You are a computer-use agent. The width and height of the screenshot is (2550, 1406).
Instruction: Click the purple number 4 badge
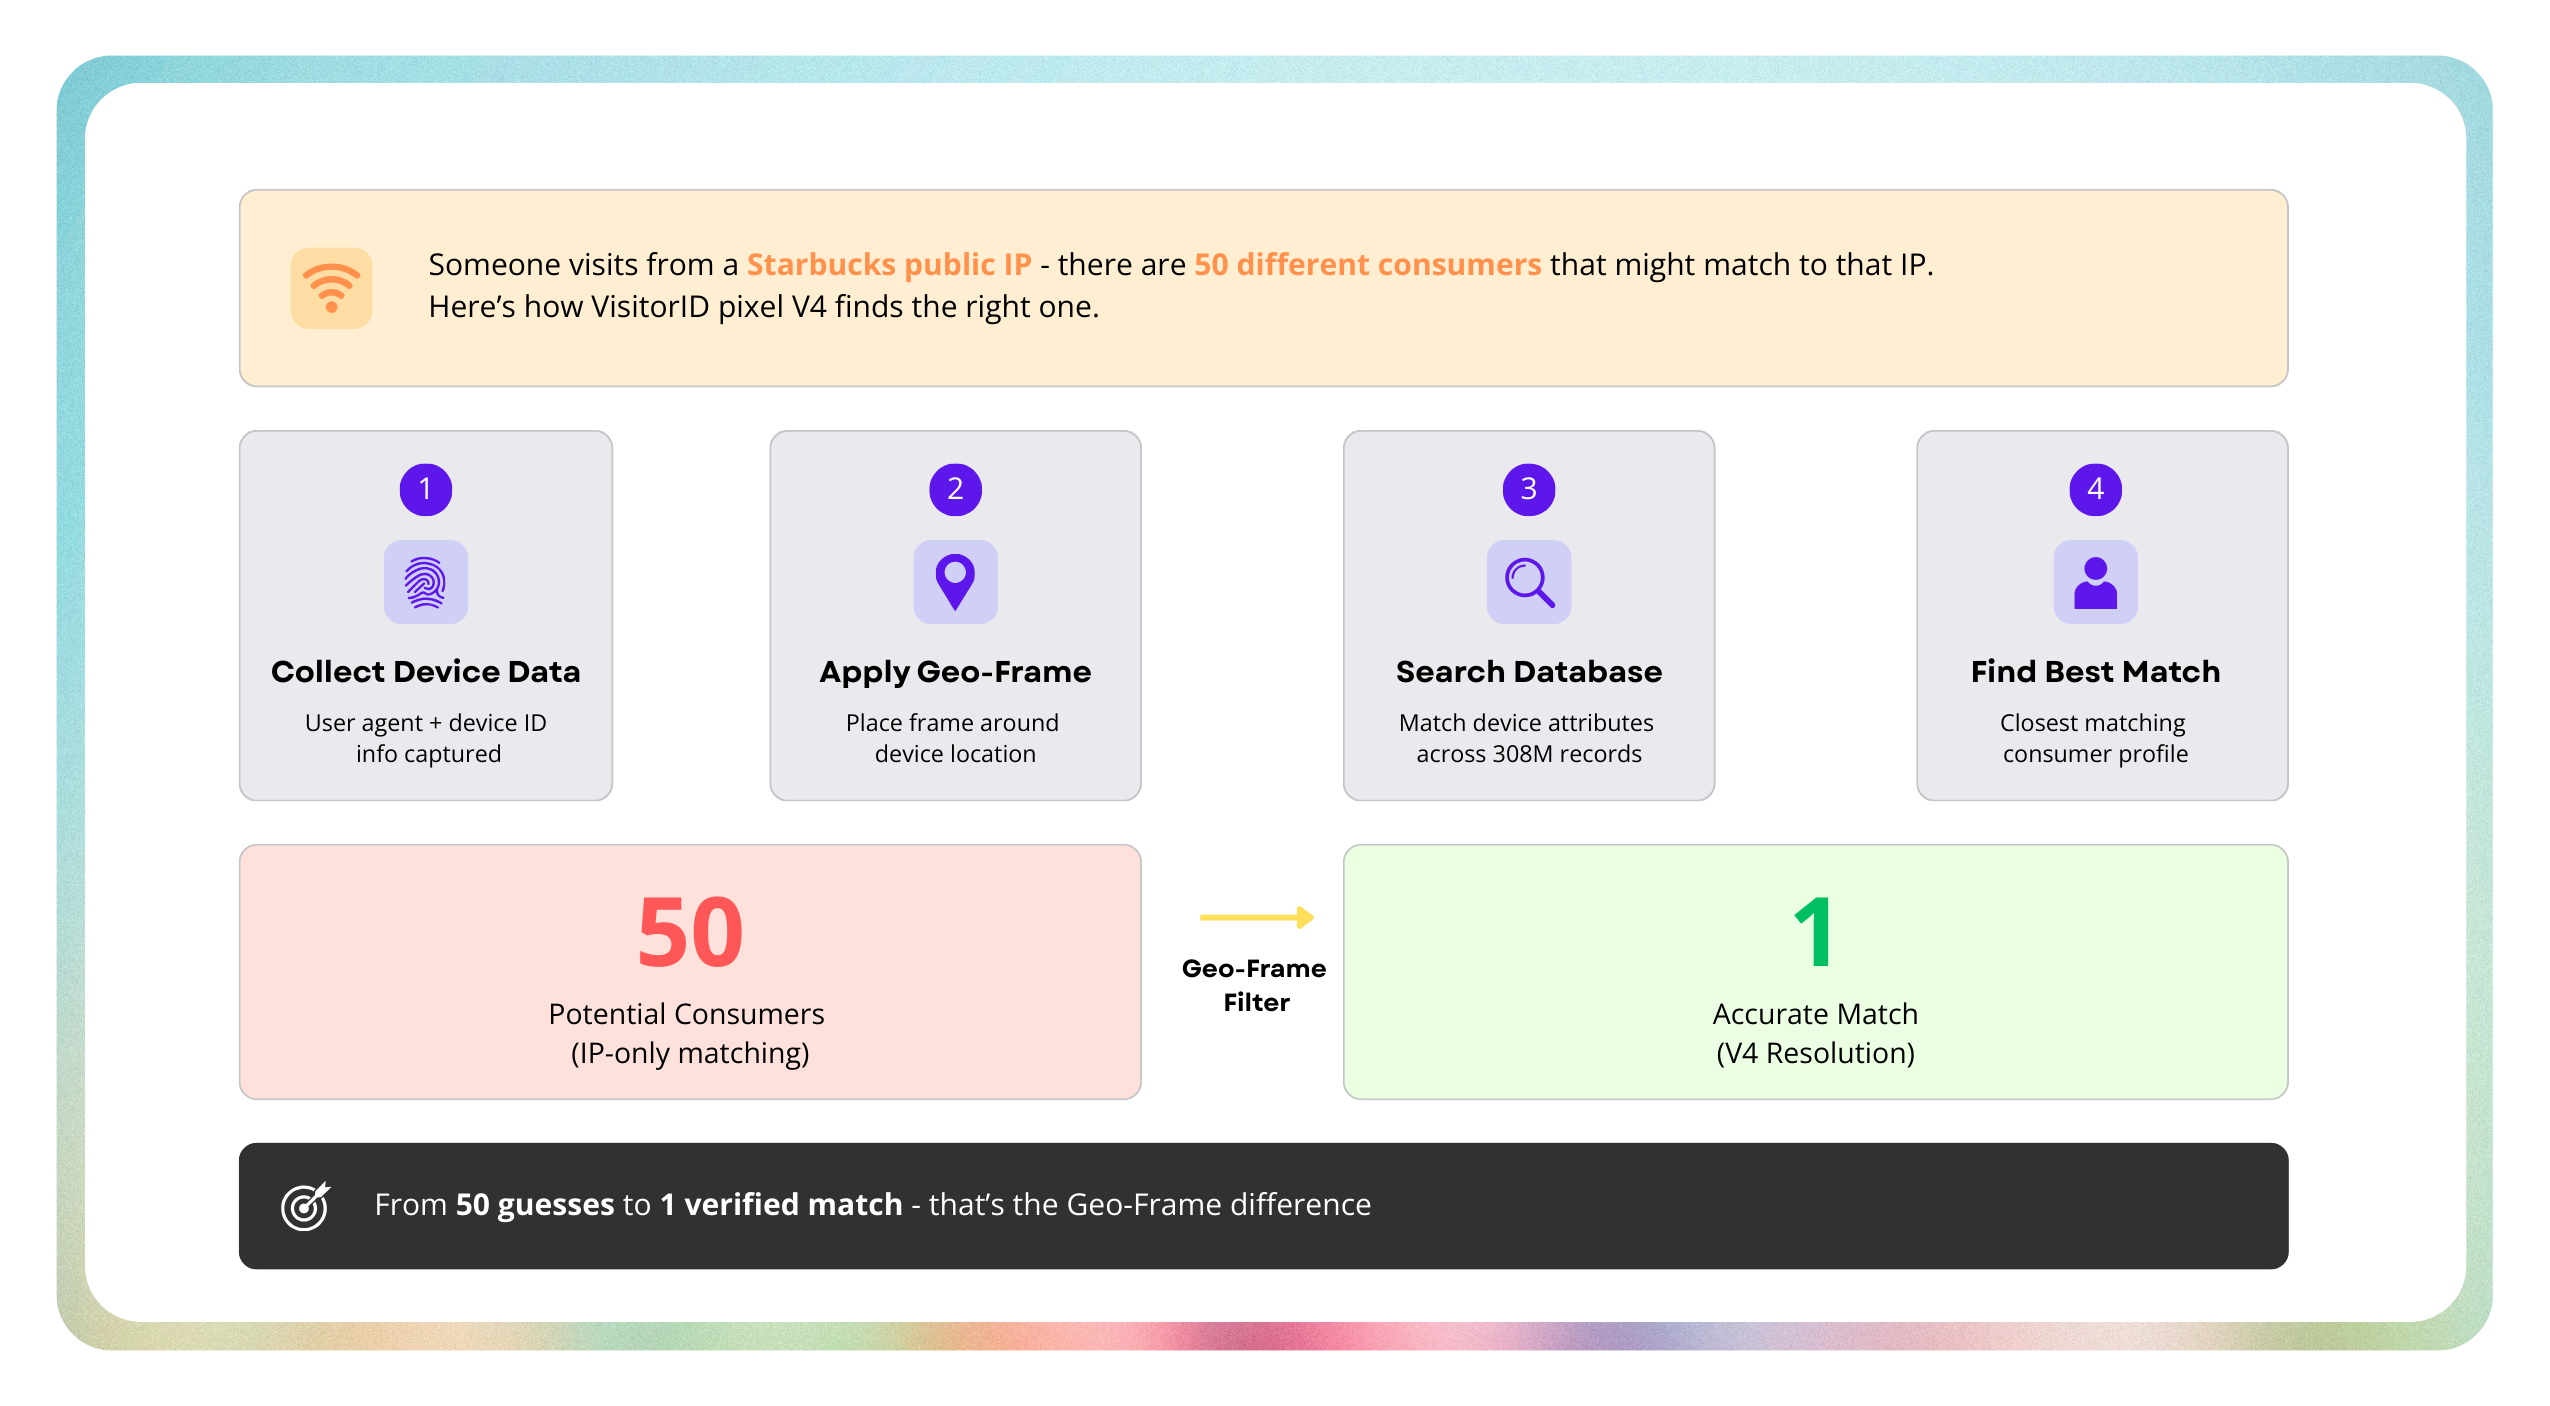2095,489
